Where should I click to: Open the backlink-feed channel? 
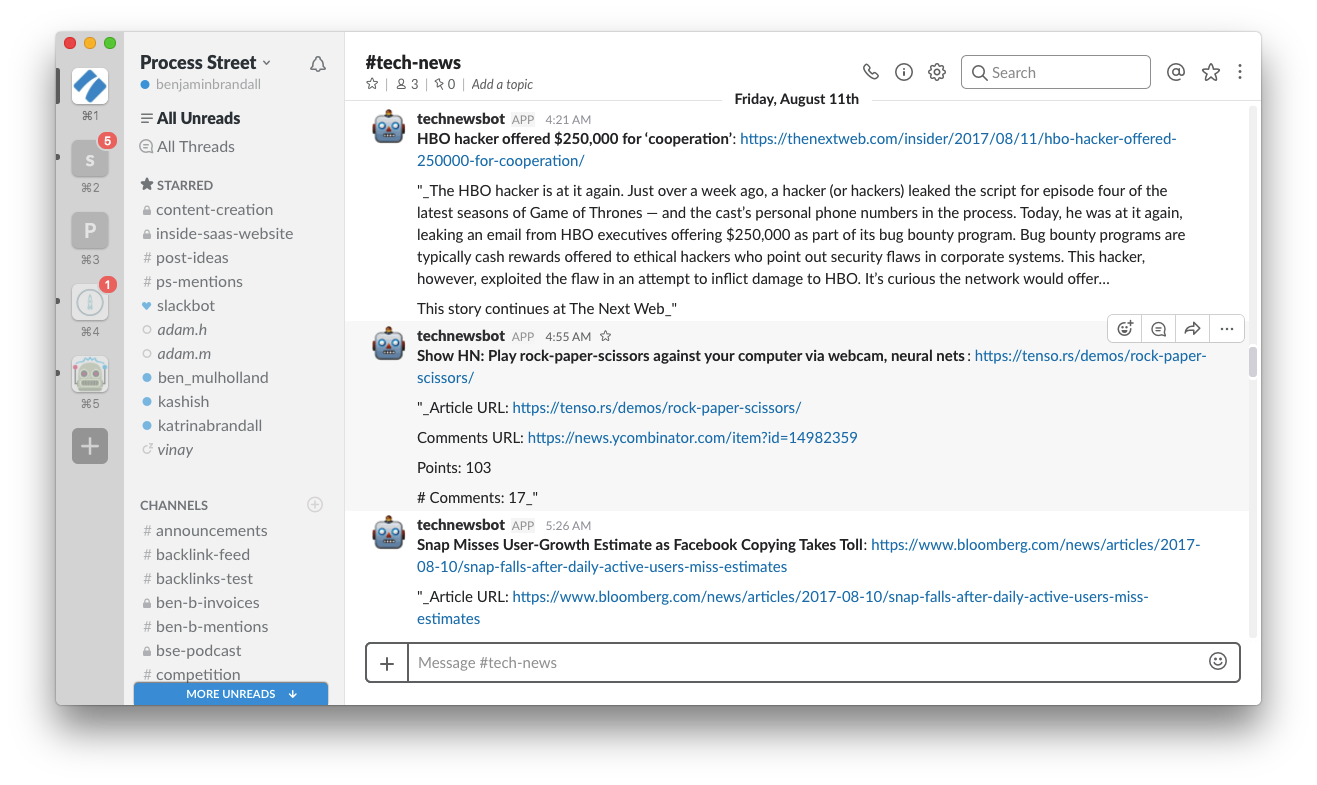(203, 555)
